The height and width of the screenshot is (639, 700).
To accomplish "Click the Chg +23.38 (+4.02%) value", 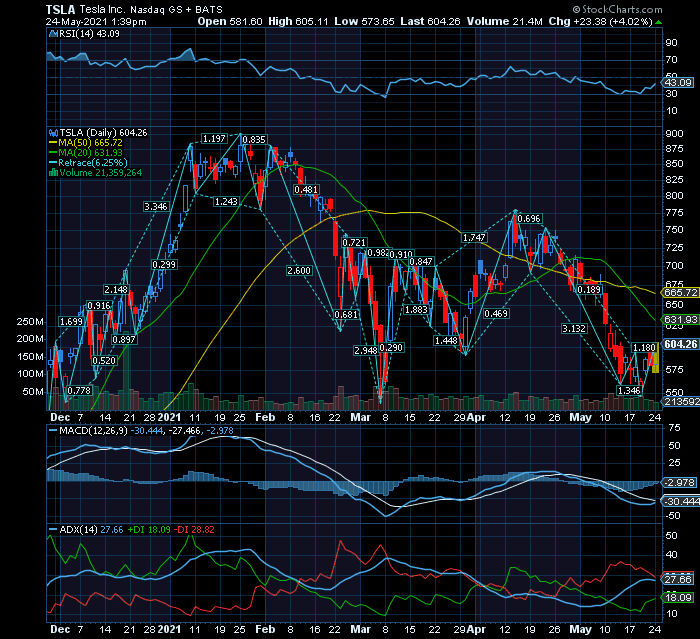I will pyautogui.click(x=600, y=21).
